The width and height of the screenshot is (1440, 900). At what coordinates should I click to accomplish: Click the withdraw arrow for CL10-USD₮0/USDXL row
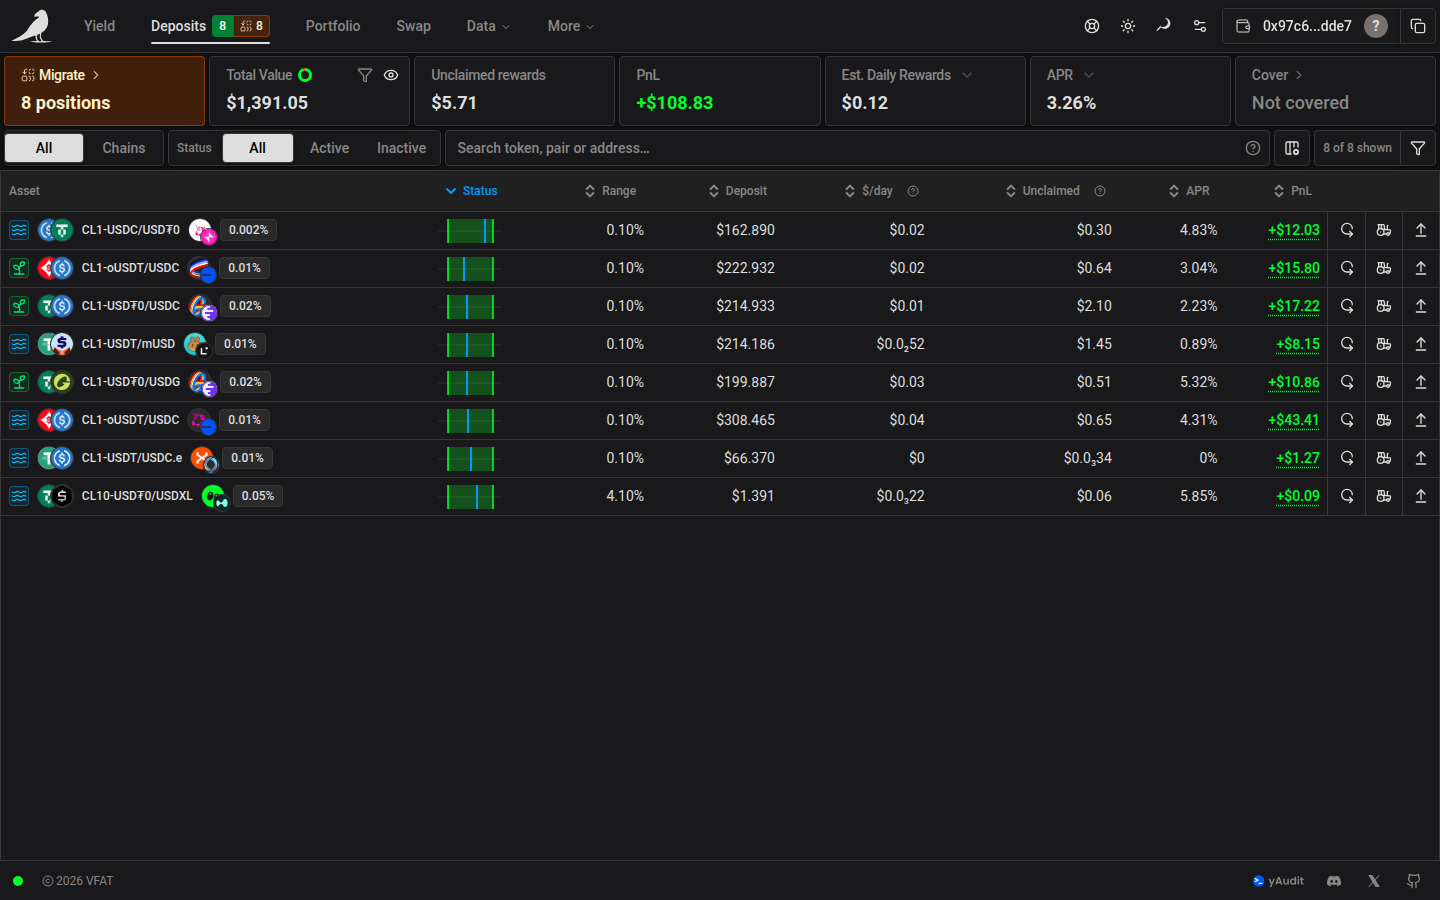(1421, 496)
